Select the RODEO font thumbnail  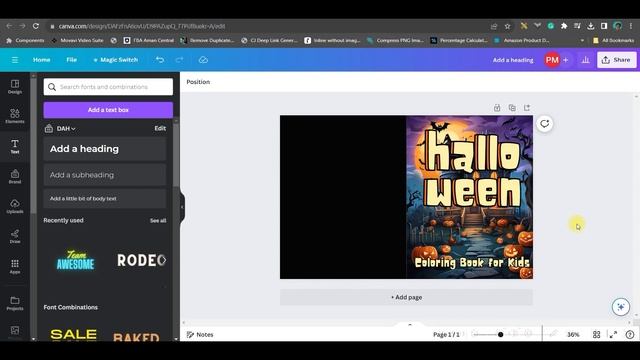(141, 260)
